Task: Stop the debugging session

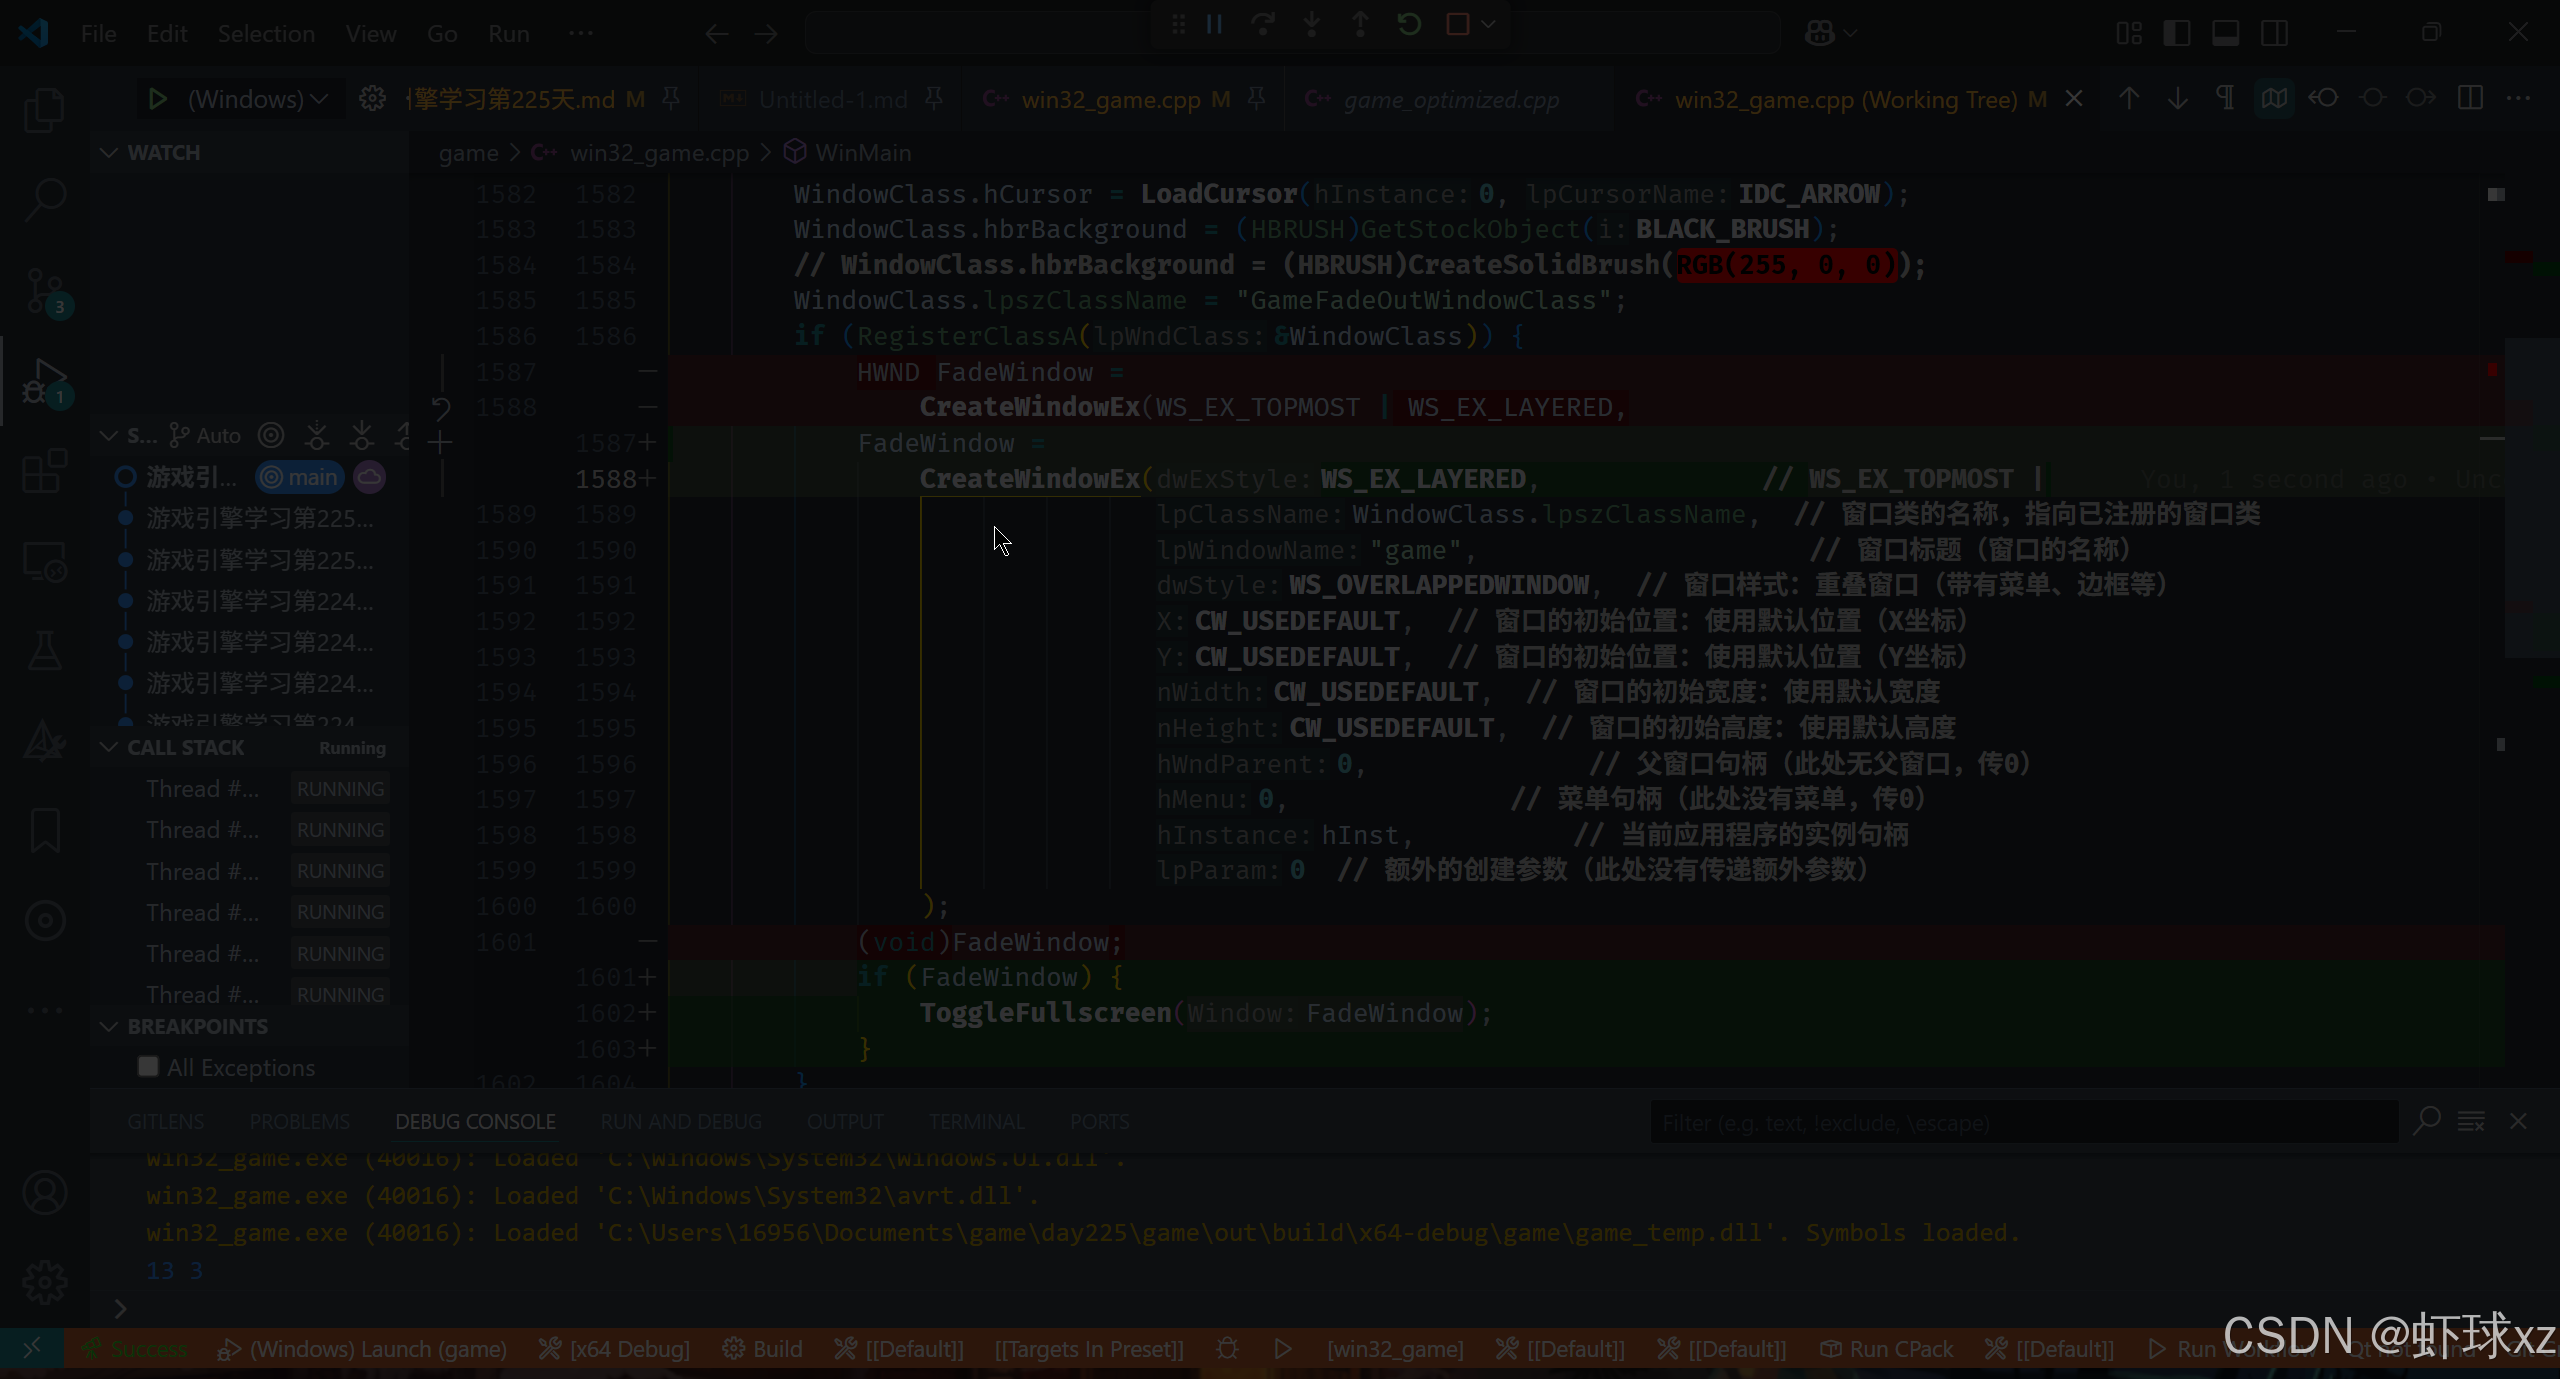Action: [x=1458, y=24]
